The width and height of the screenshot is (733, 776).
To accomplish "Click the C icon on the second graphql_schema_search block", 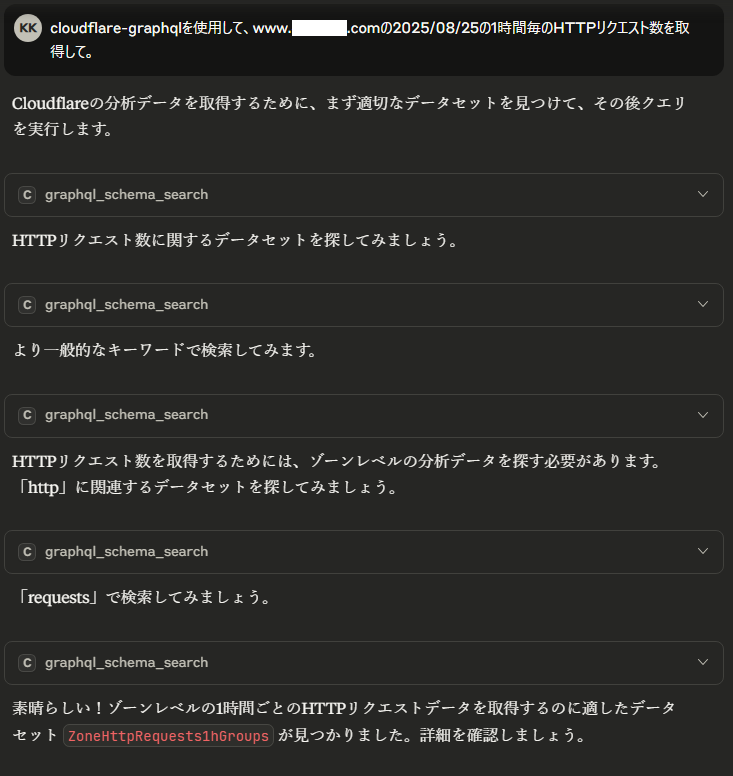I will click(28, 305).
